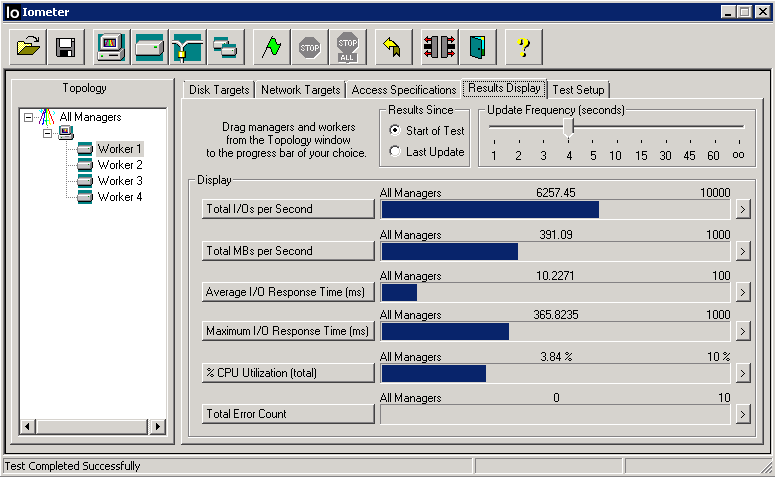Start a new disk worker
This screenshot has height=477, width=775.
click(150, 47)
